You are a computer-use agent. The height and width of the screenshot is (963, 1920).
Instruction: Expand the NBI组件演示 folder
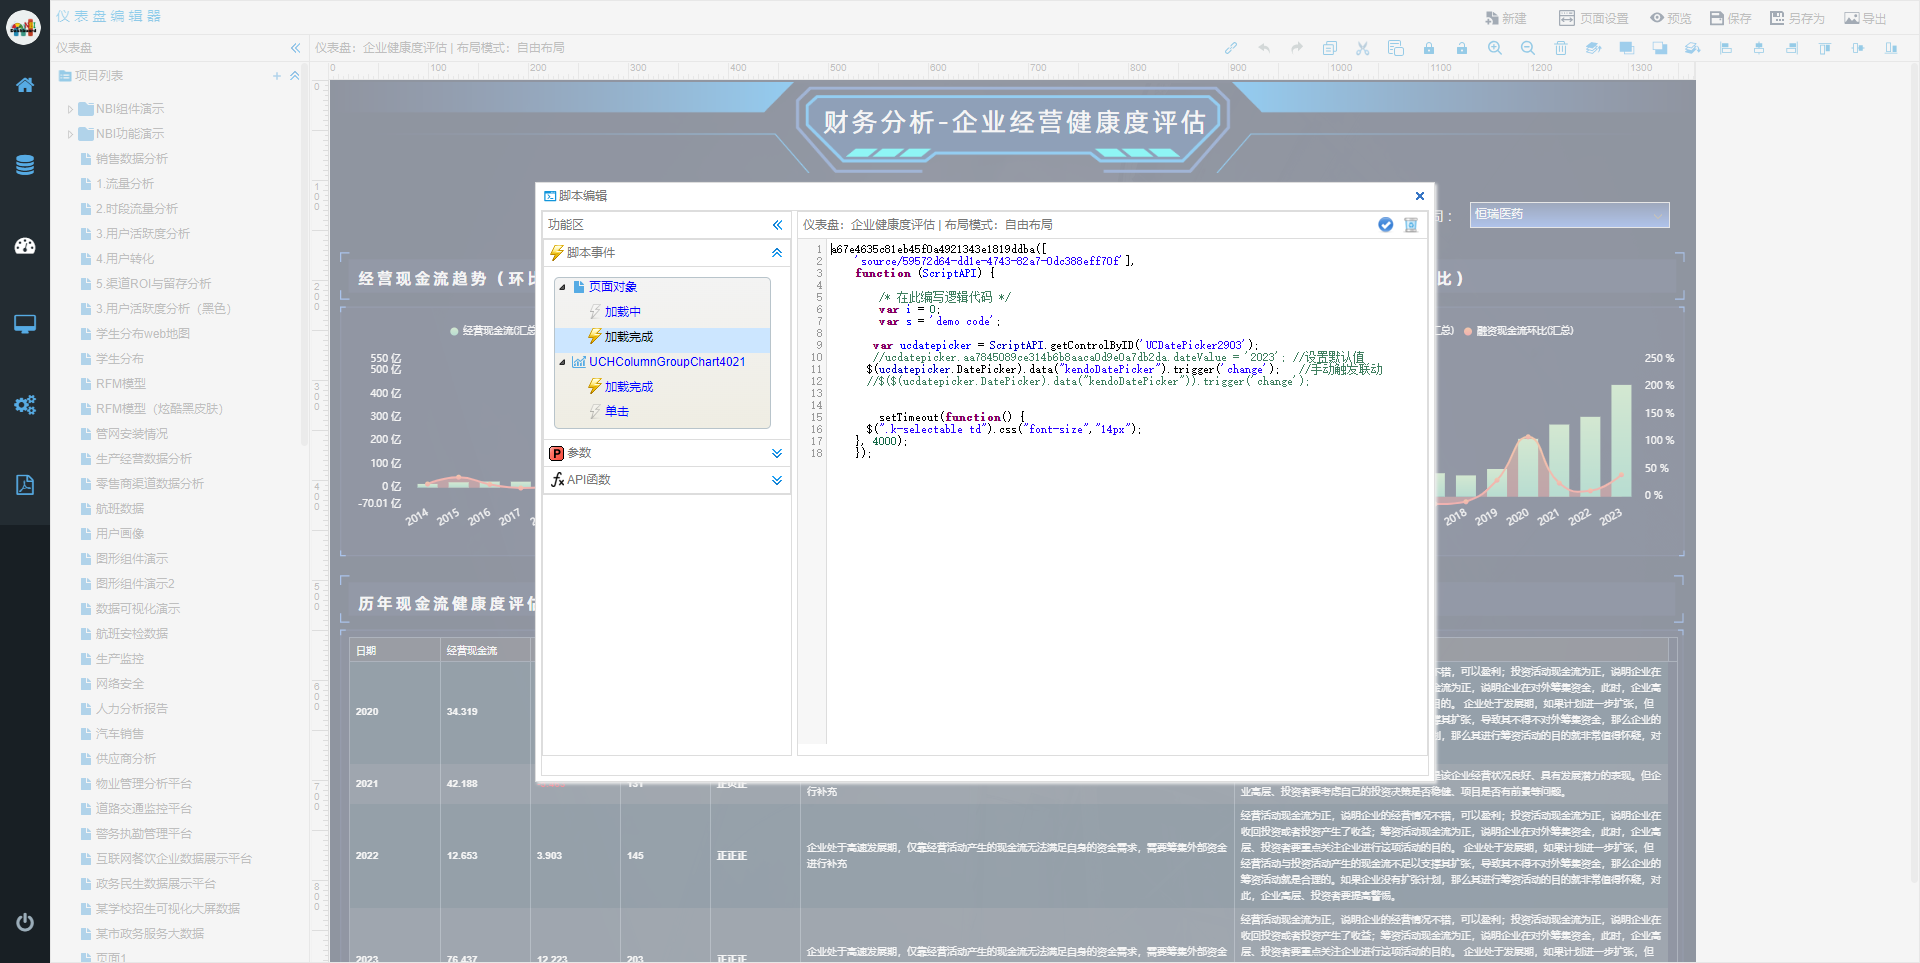click(70, 109)
